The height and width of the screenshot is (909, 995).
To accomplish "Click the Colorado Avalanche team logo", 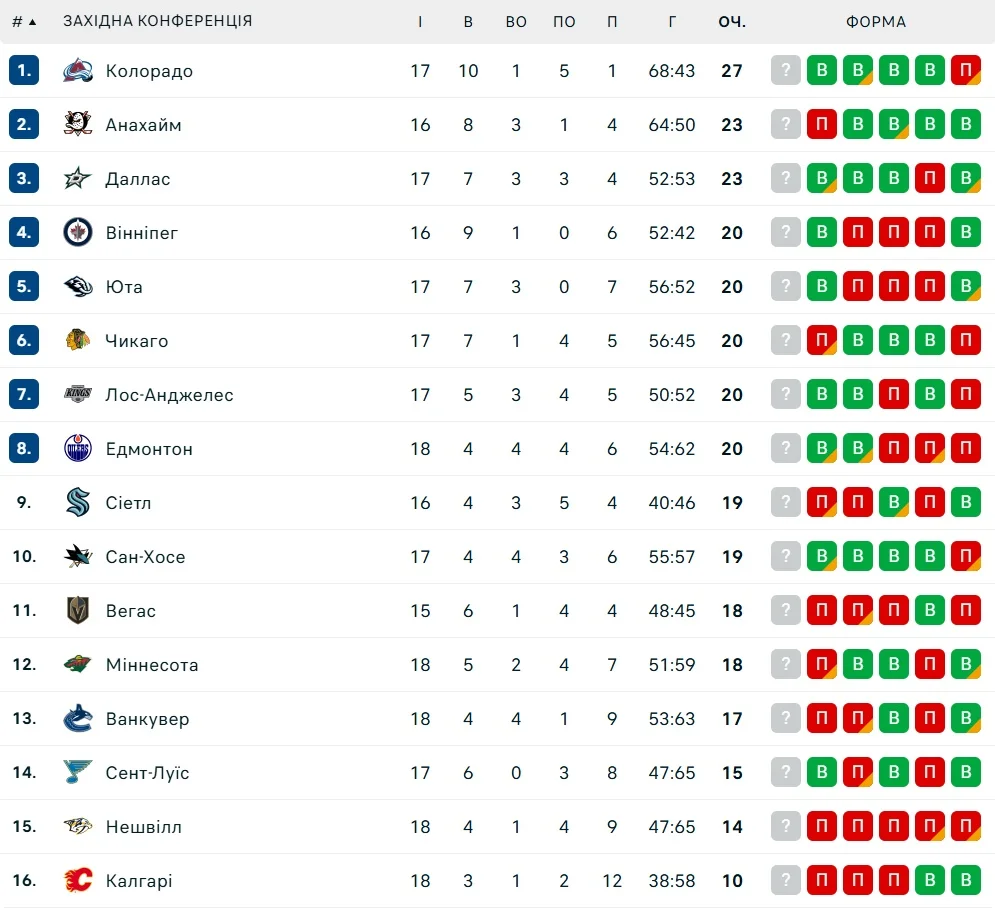I will pyautogui.click(x=78, y=71).
